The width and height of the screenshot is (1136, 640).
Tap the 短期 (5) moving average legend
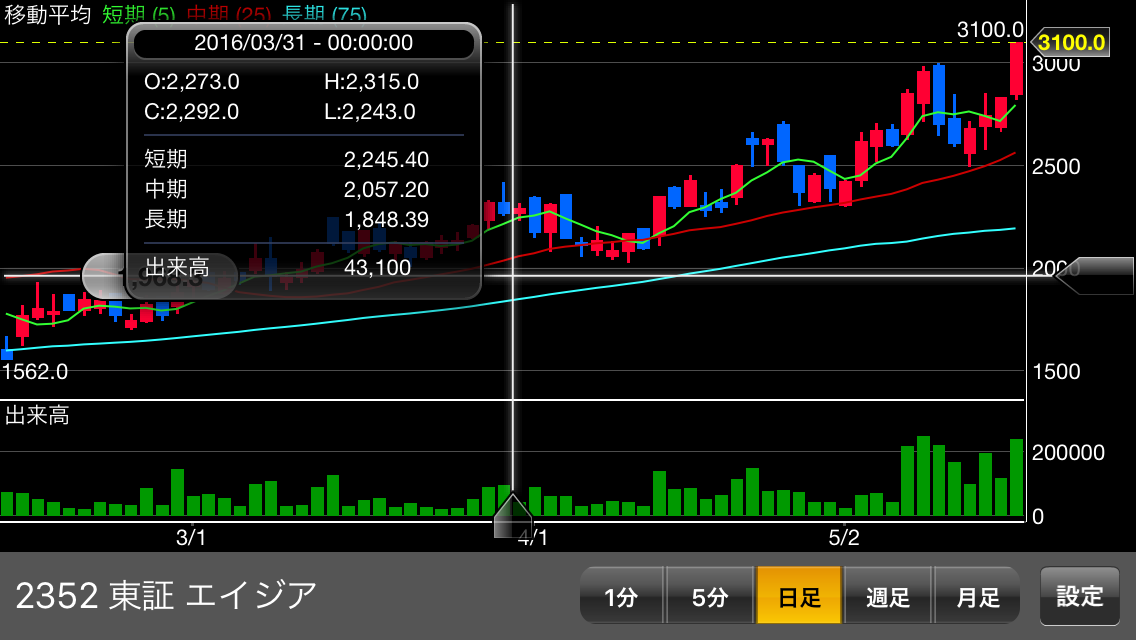pyautogui.click(x=138, y=15)
